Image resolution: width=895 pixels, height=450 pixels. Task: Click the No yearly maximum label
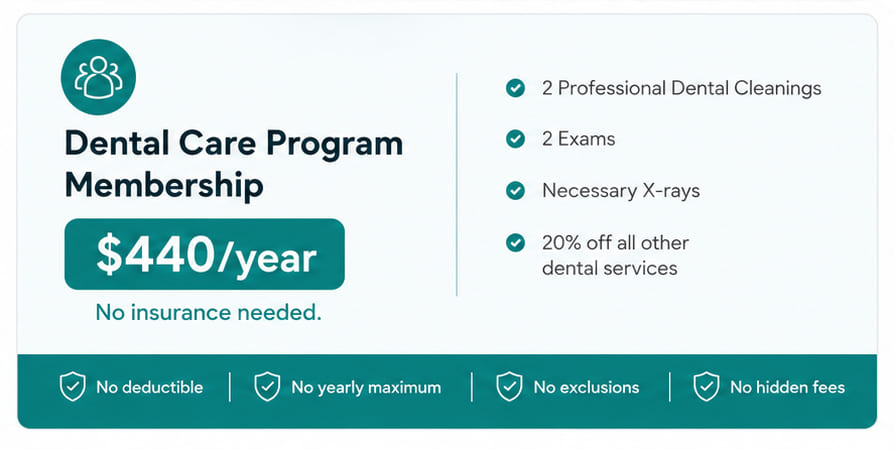pos(366,387)
